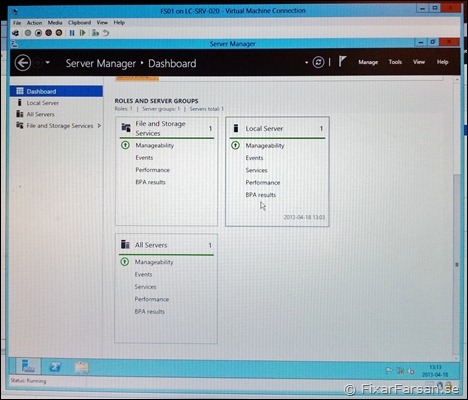Image resolution: width=468 pixels, height=400 pixels.
Task: Click the Refresh icon in Server Manager
Action: tap(318, 62)
